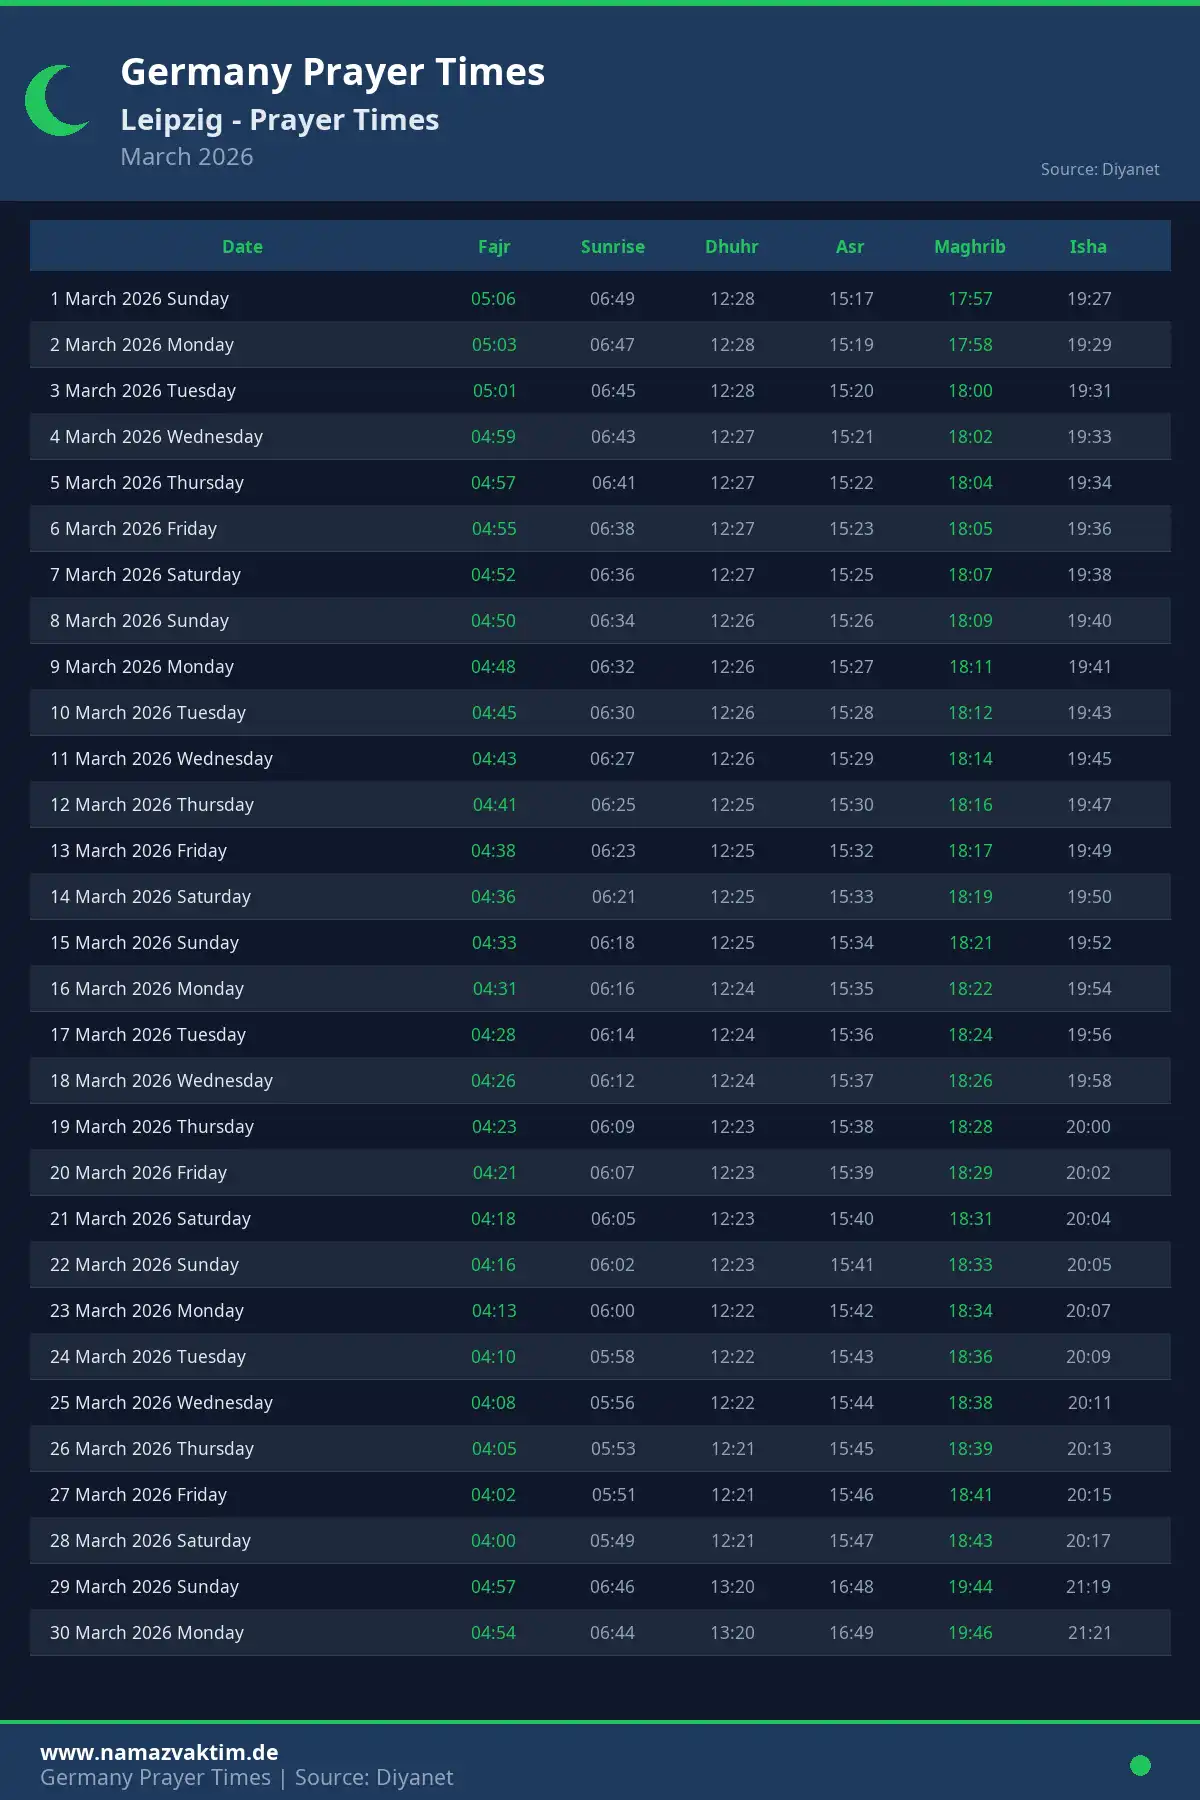Select the Maghrib column header
The image size is (1200, 1800).
(x=969, y=247)
